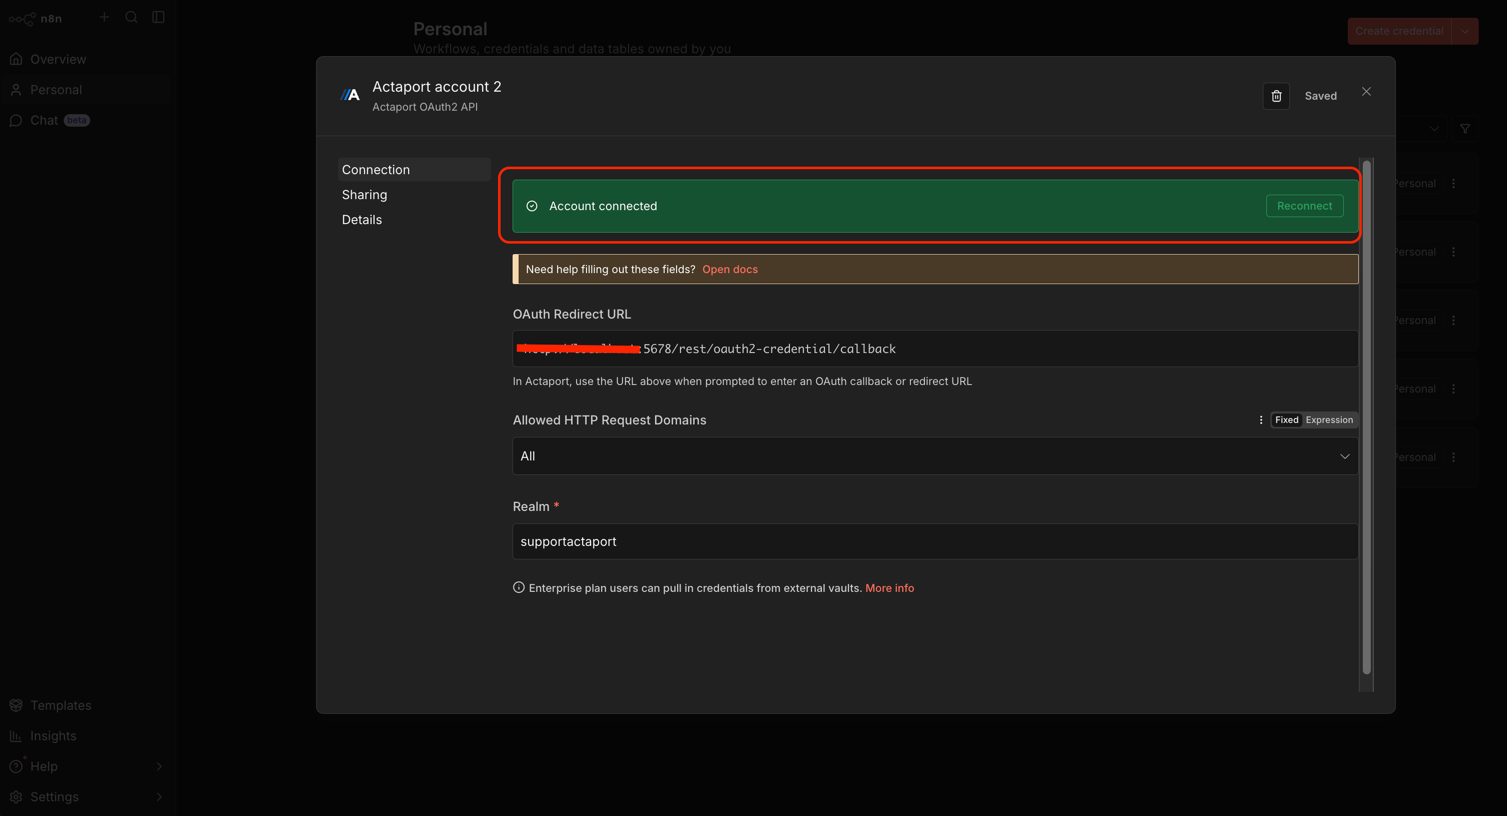1507x816 pixels.
Task: Select Fixed mode toggle
Action: pos(1286,420)
